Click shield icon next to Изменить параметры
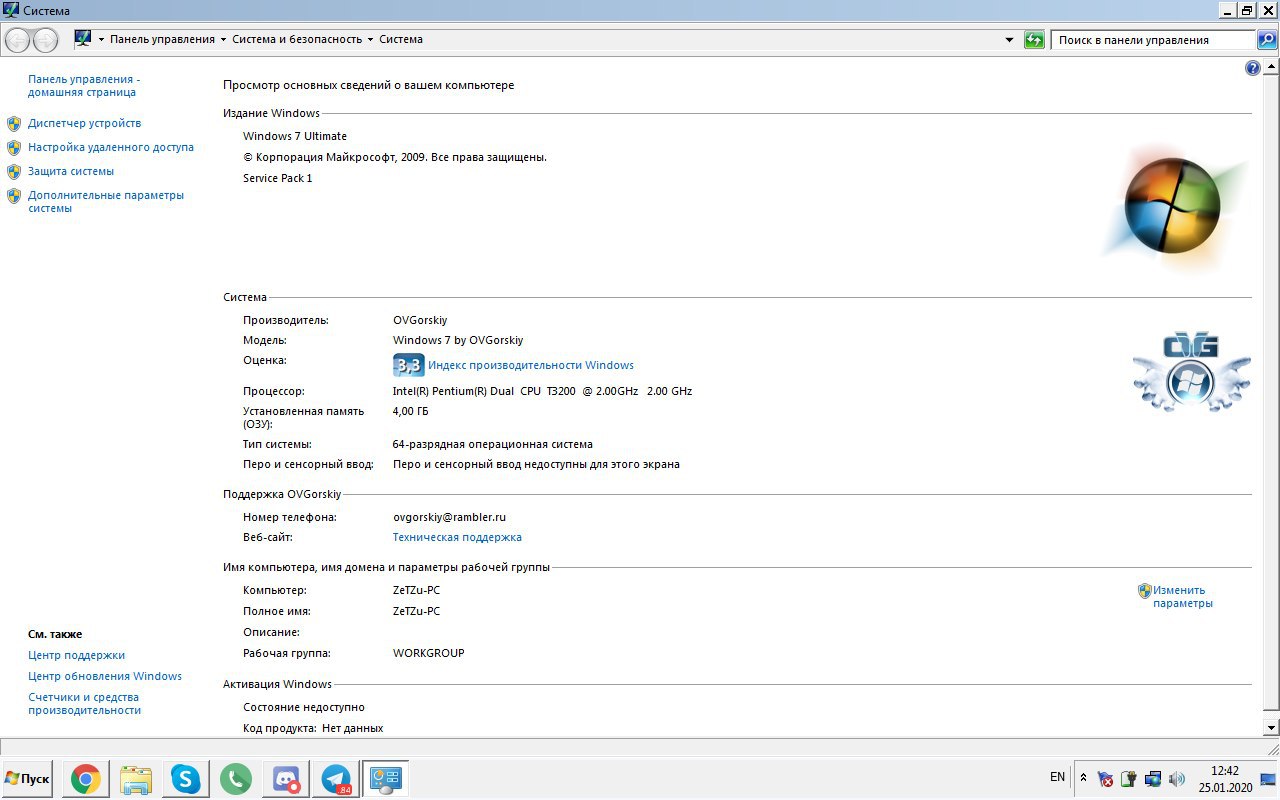1280x800 pixels. pyautogui.click(x=1145, y=591)
